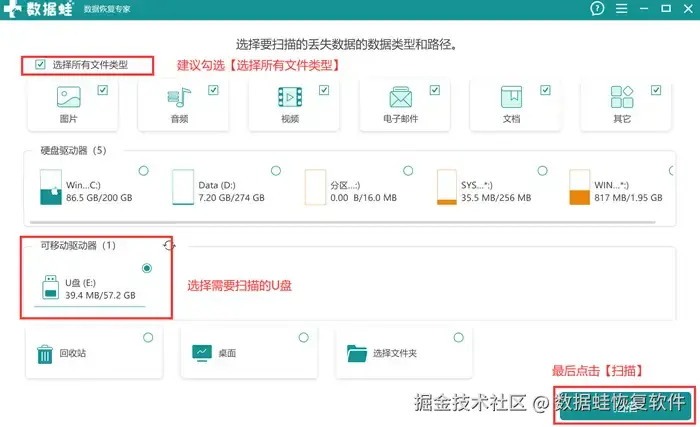Click the 回收站 label text
Viewport: 700px width, 427px height.
tap(72, 353)
